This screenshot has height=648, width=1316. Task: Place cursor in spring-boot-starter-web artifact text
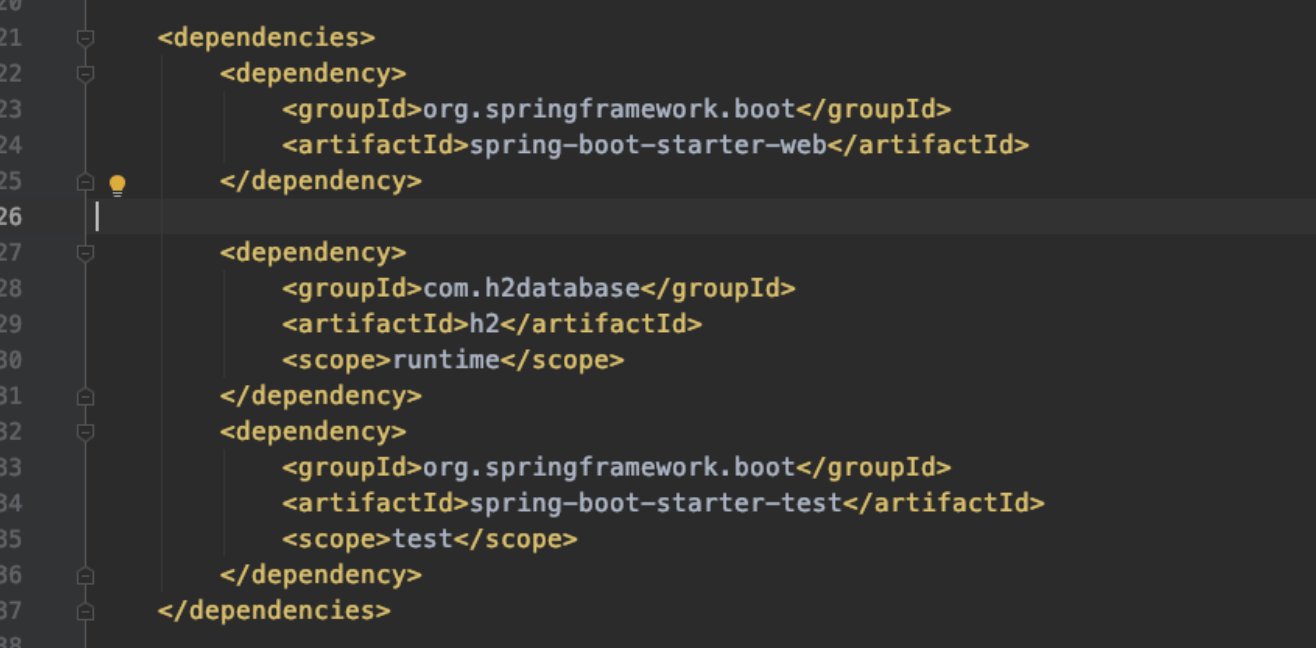pyautogui.click(x=647, y=145)
